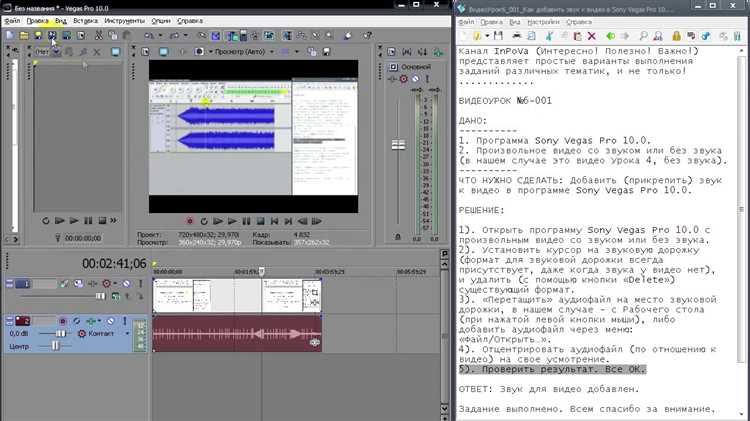Viewport: 750px width, 421px height.
Task: Open the overlays dropdown arrow in the preview toolbar
Action: pos(297,52)
